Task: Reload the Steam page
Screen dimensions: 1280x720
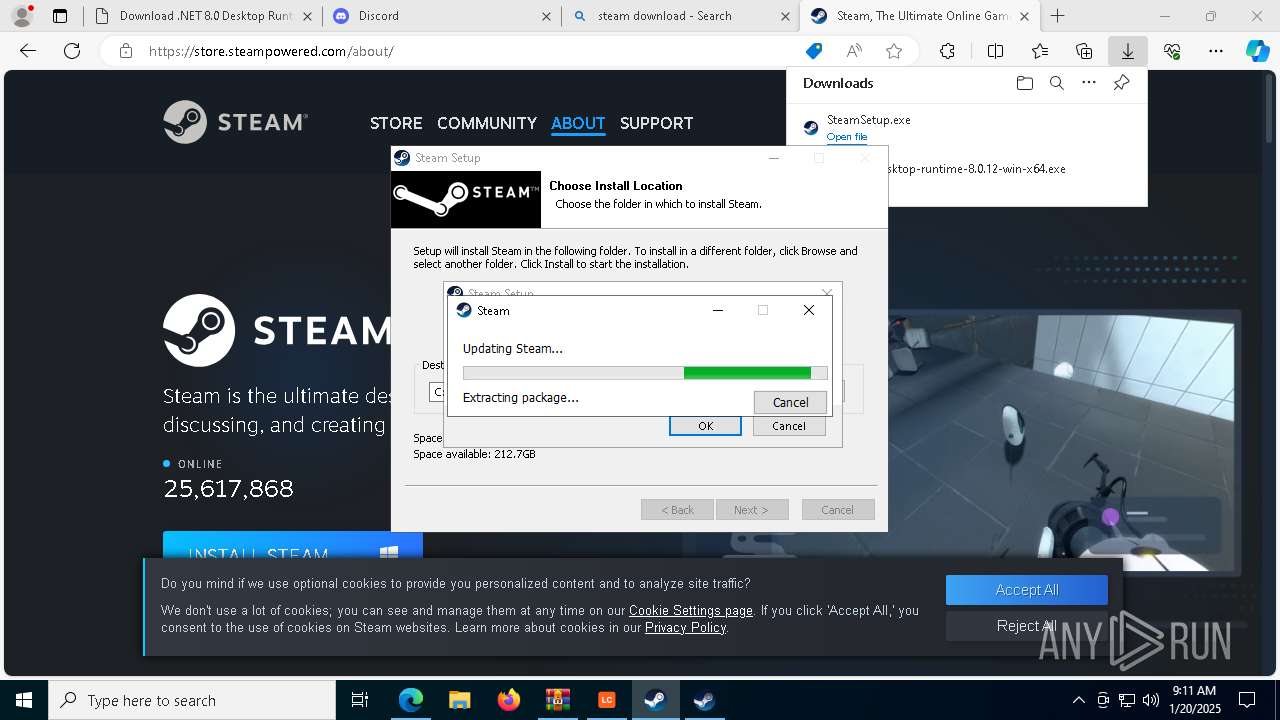Action: [72, 51]
